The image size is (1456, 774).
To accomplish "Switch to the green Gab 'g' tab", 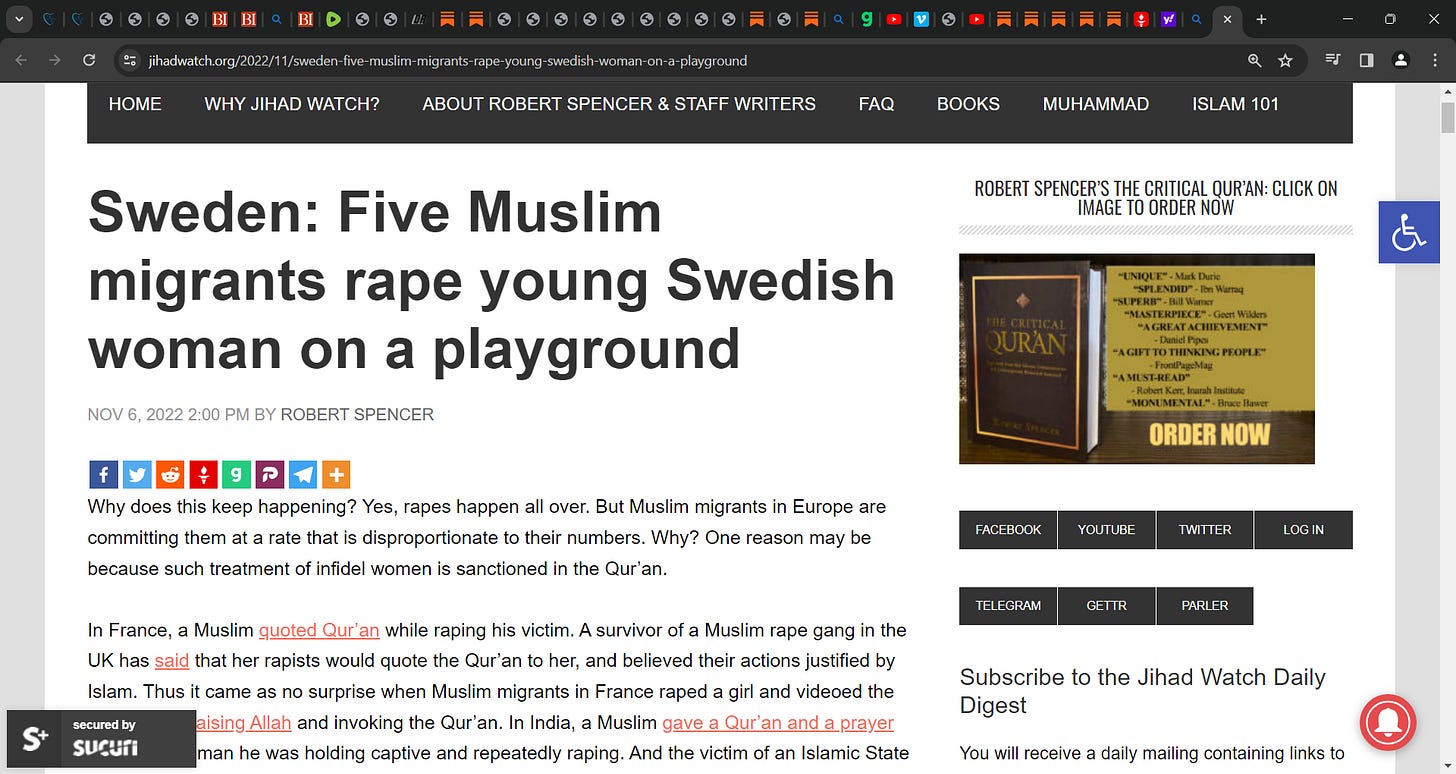I will pos(866,19).
